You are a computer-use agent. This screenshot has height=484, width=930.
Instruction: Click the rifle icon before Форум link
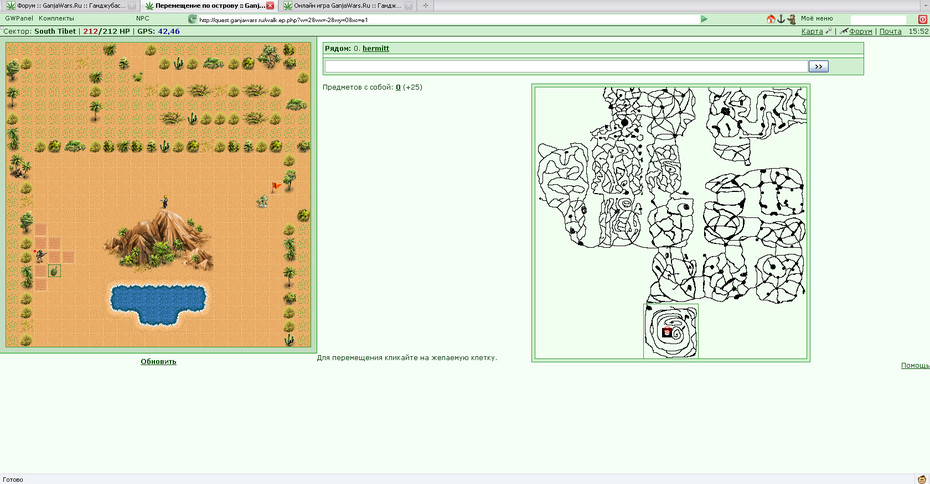point(843,31)
